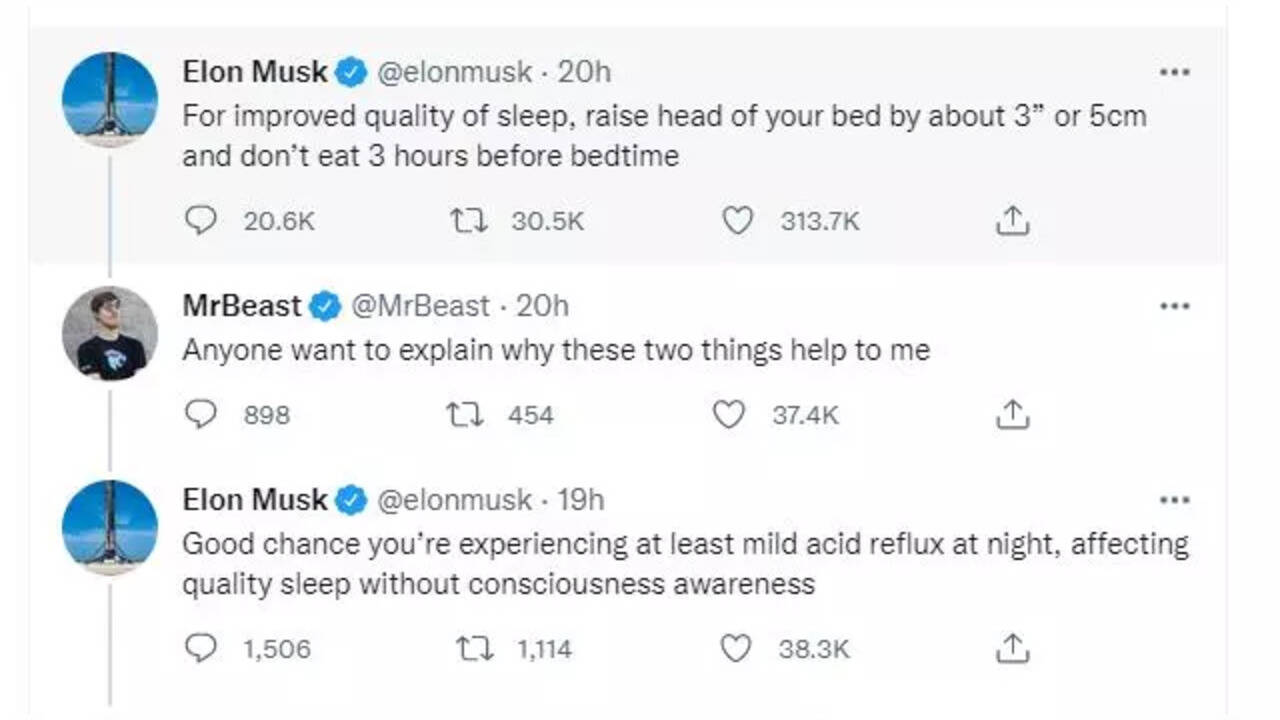The height and width of the screenshot is (720, 1280).
Task: Open the share icon on the sleep advice tweet
Action: click(x=1013, y=220)
